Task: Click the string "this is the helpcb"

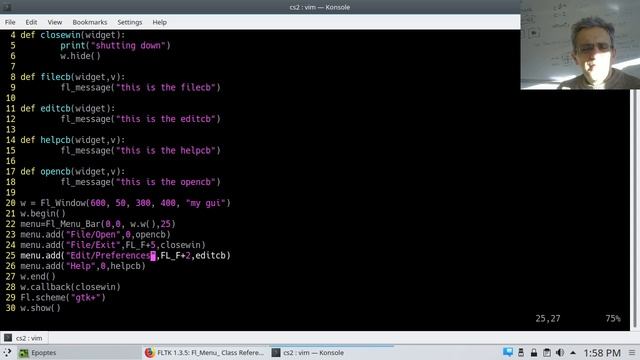Action: tap(166, 151)
